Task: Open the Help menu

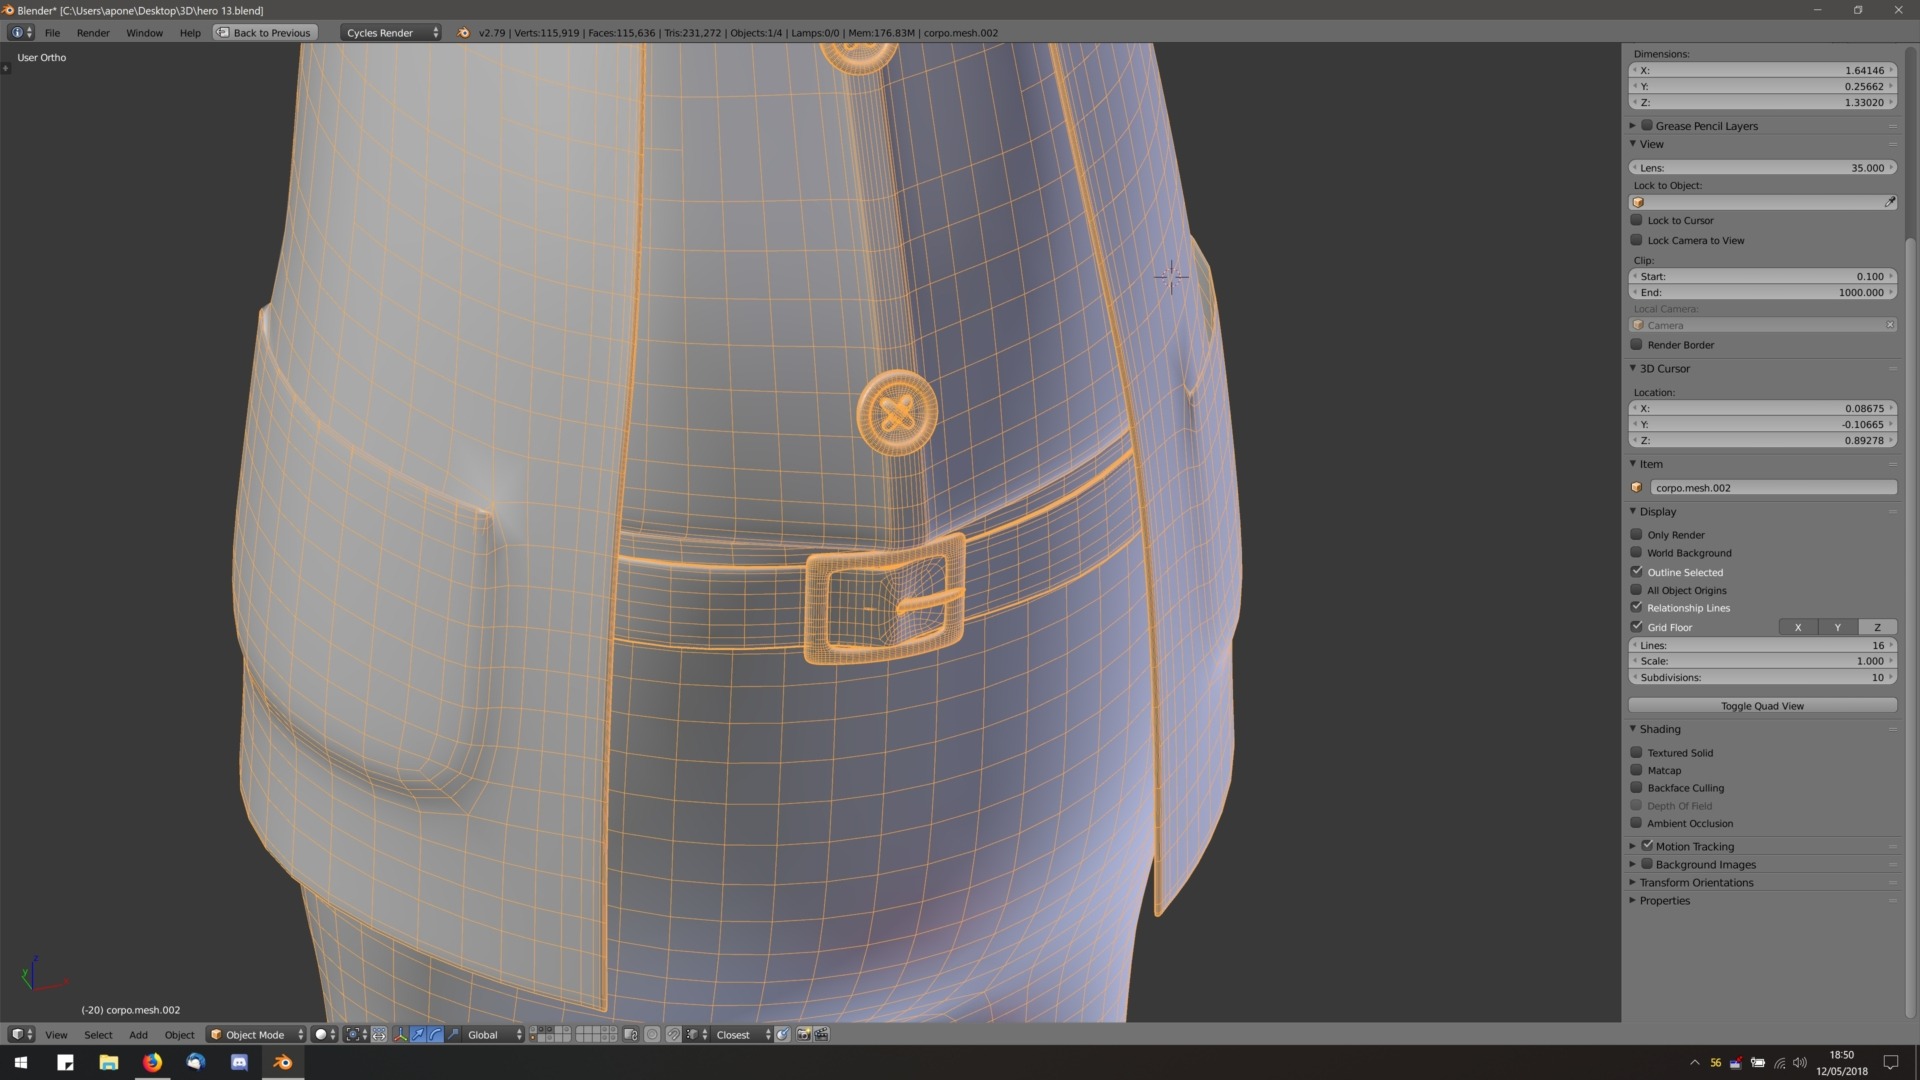Action: pos(190,33)
